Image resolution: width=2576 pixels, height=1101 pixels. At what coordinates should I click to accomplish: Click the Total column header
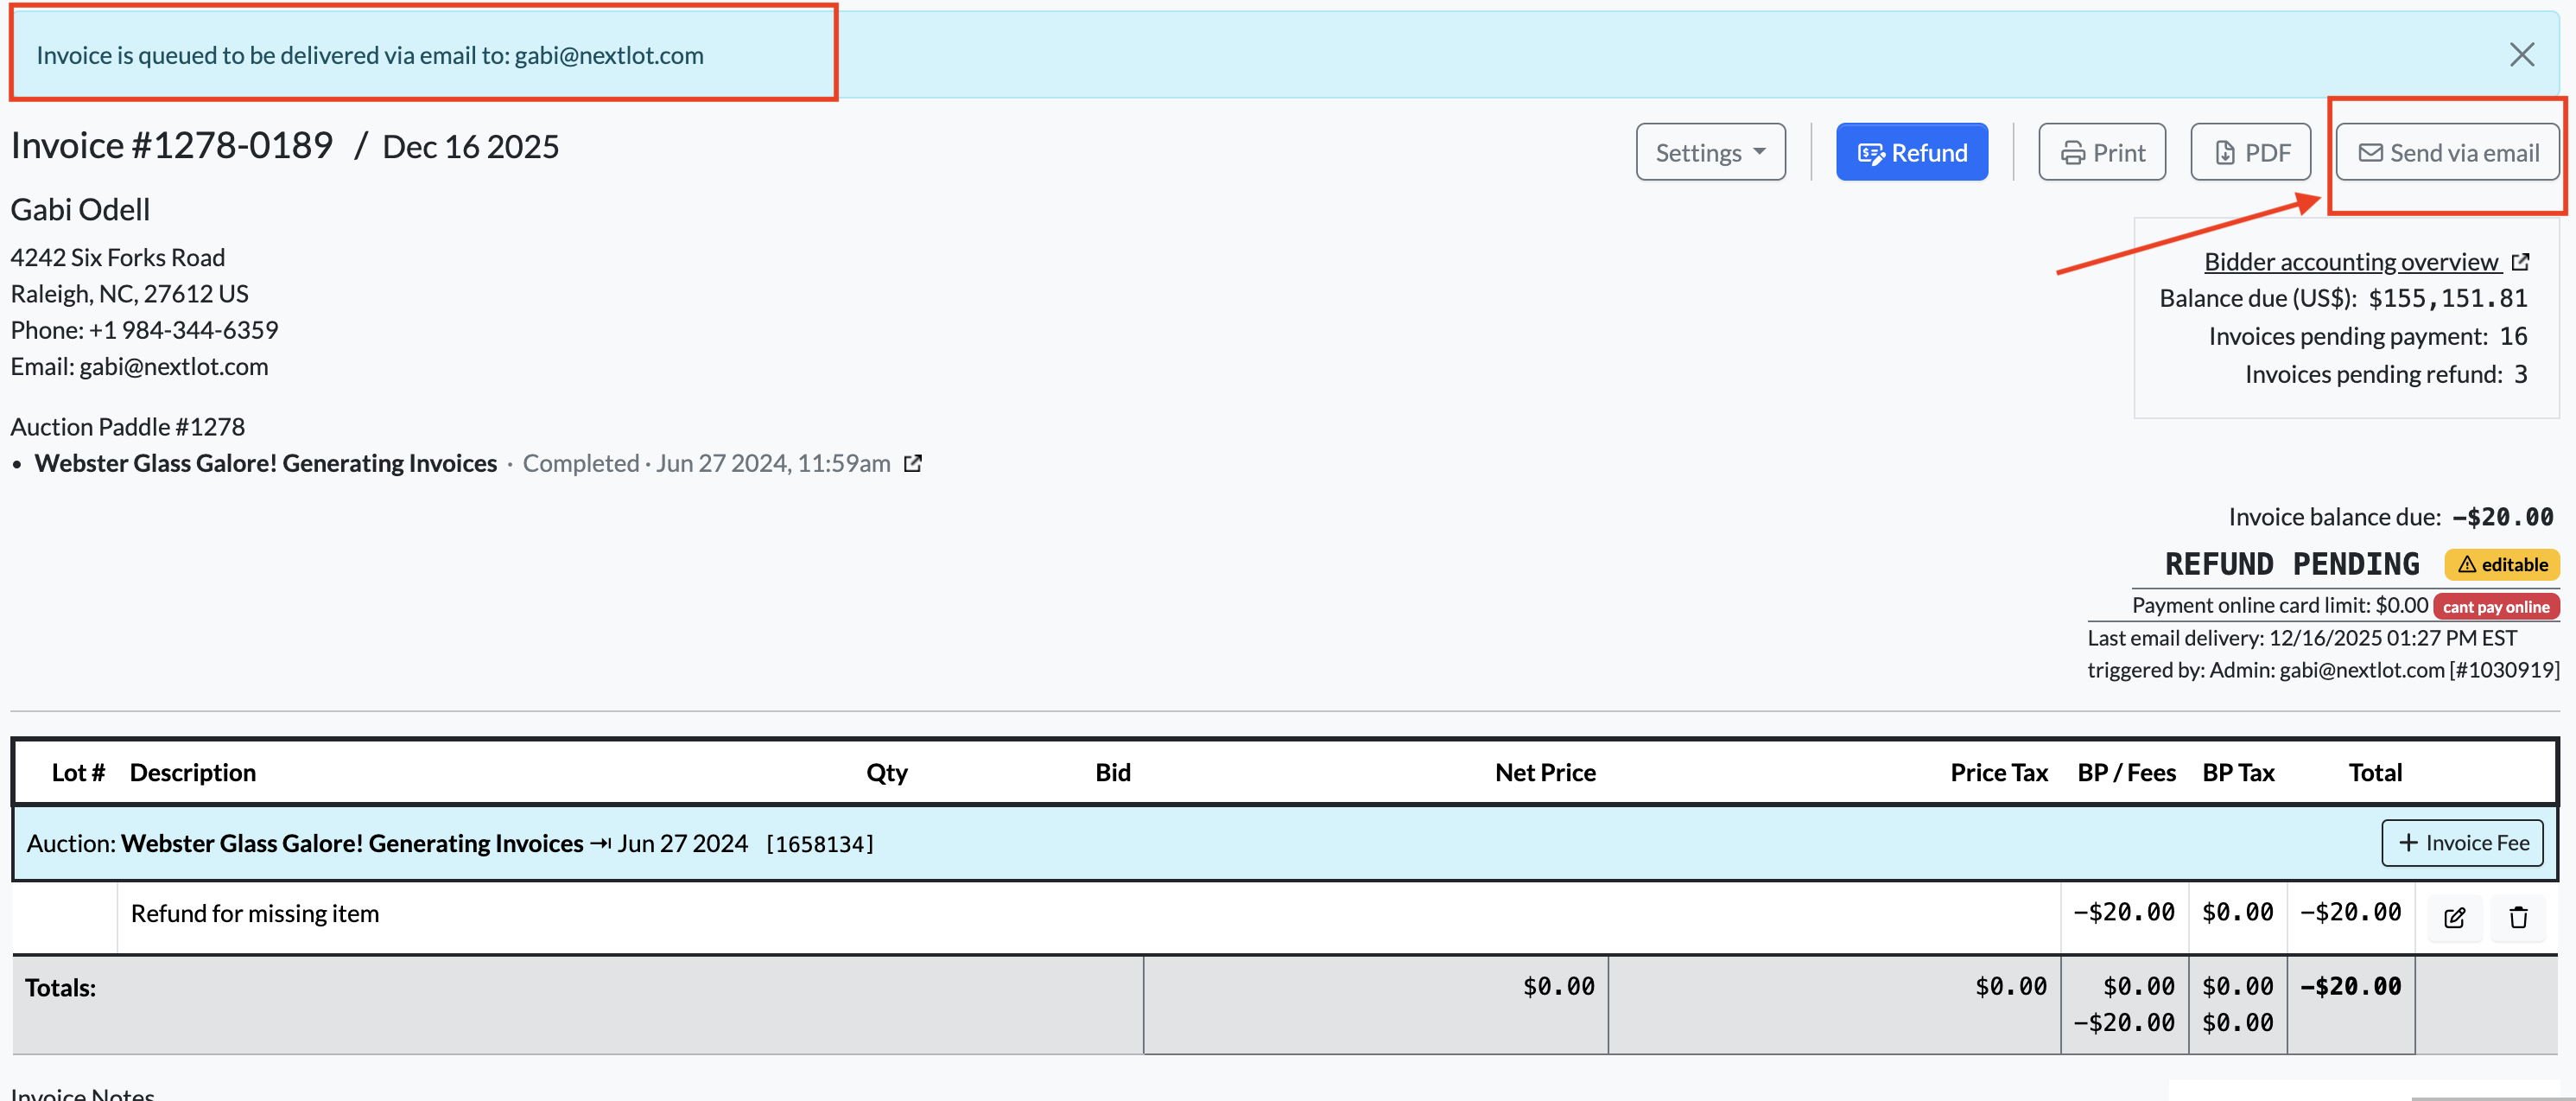click(2375, 772)
